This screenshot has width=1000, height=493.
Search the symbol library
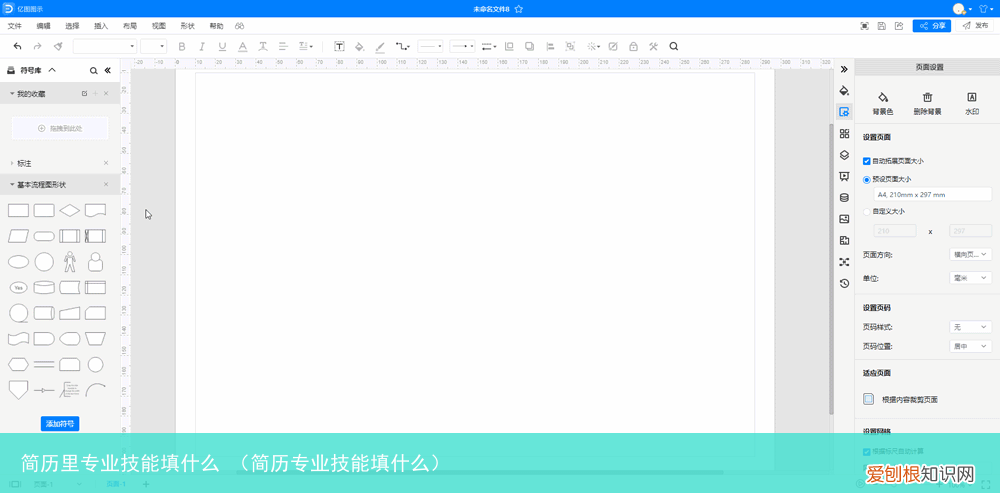[x=94, y=71]
